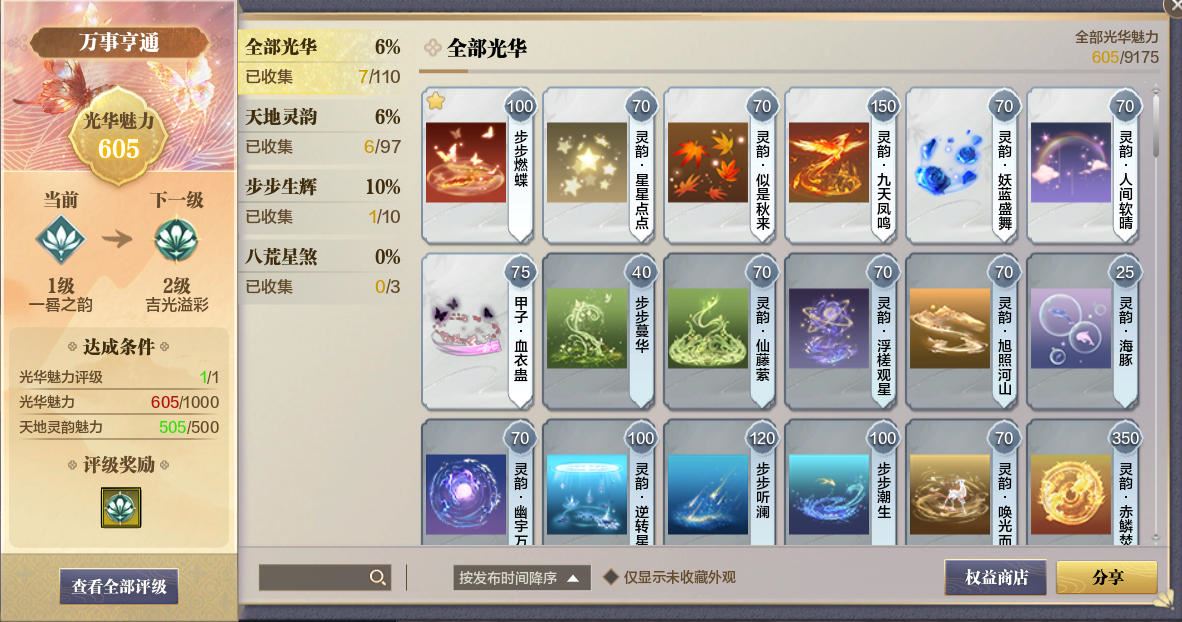Select the 妖蓝盛舞 blue rose effect card
The image size is (1182, 622).
click(963, 166)
